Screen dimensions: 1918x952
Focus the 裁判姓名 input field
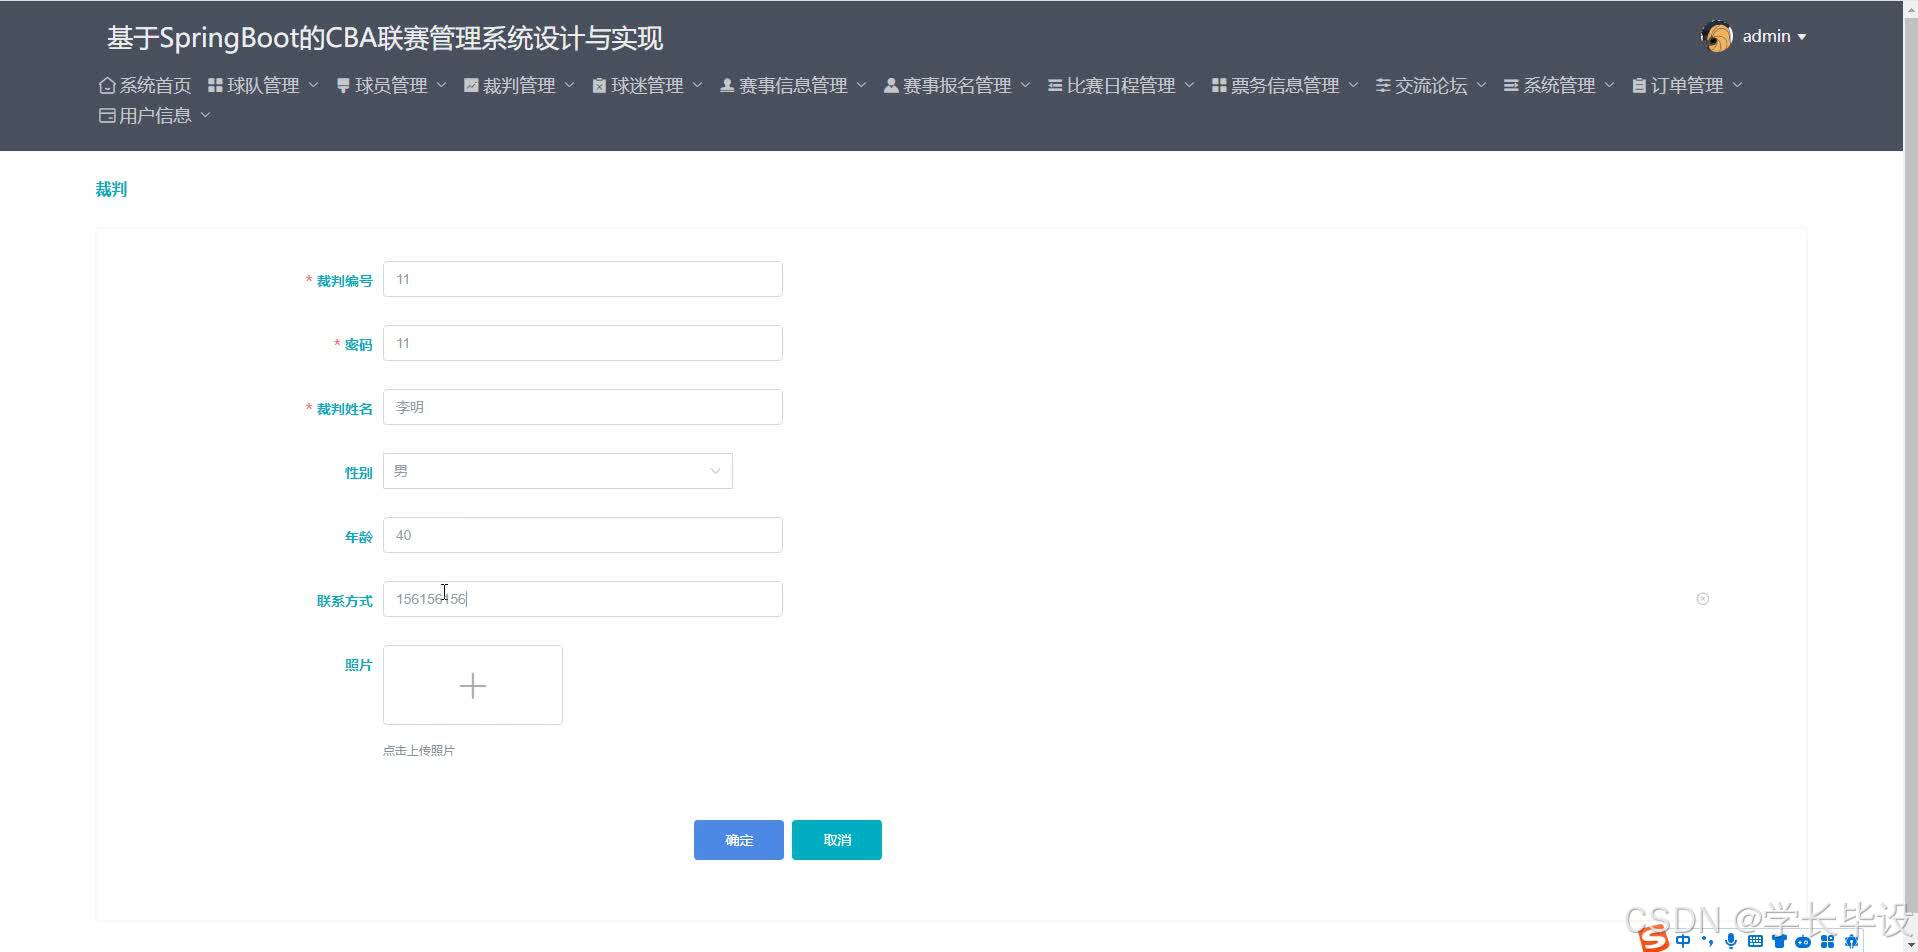coord(583,407)
